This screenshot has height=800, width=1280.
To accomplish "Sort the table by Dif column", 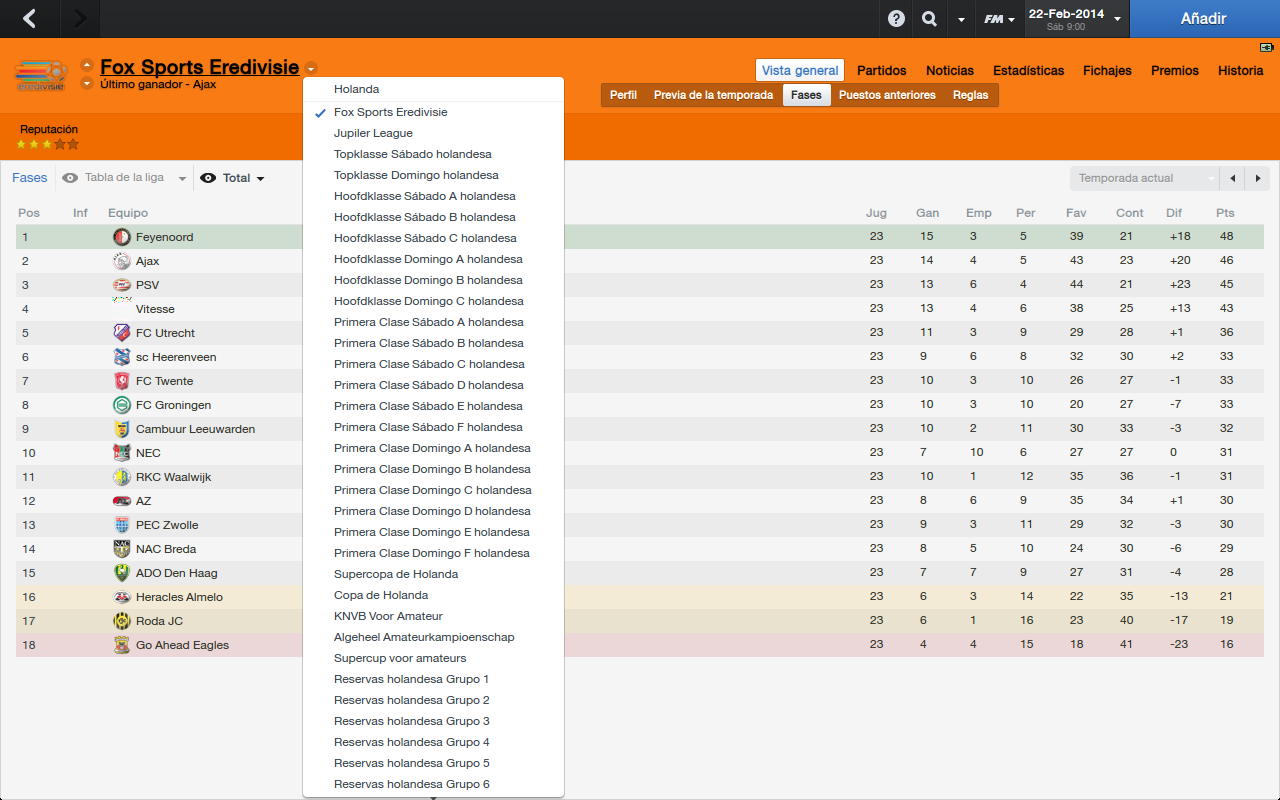I will pyautogui.click(x=1174, y=213).
